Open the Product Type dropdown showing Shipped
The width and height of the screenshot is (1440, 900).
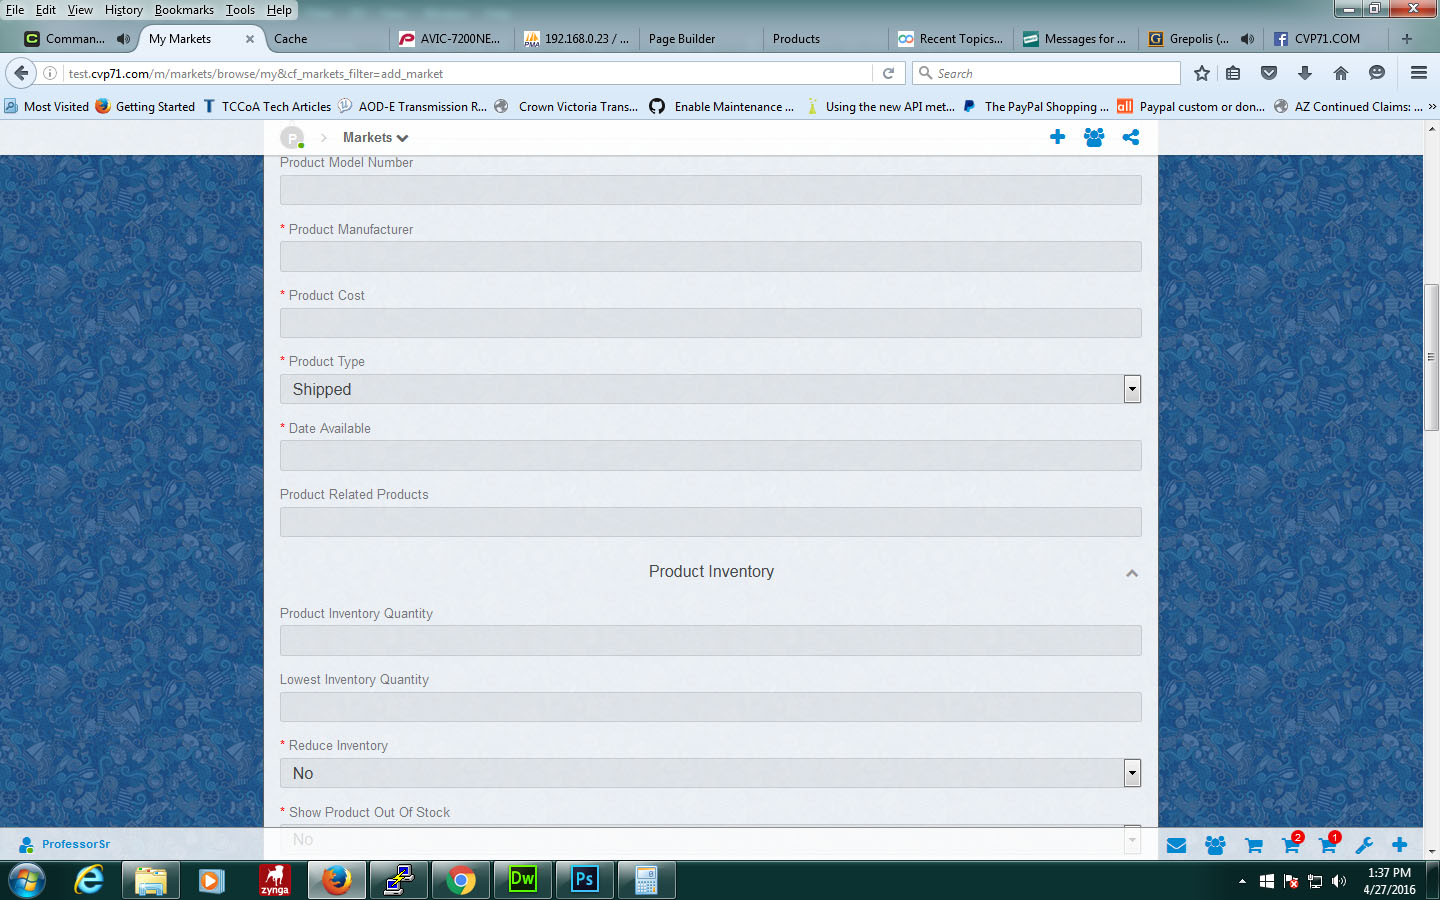710,389
